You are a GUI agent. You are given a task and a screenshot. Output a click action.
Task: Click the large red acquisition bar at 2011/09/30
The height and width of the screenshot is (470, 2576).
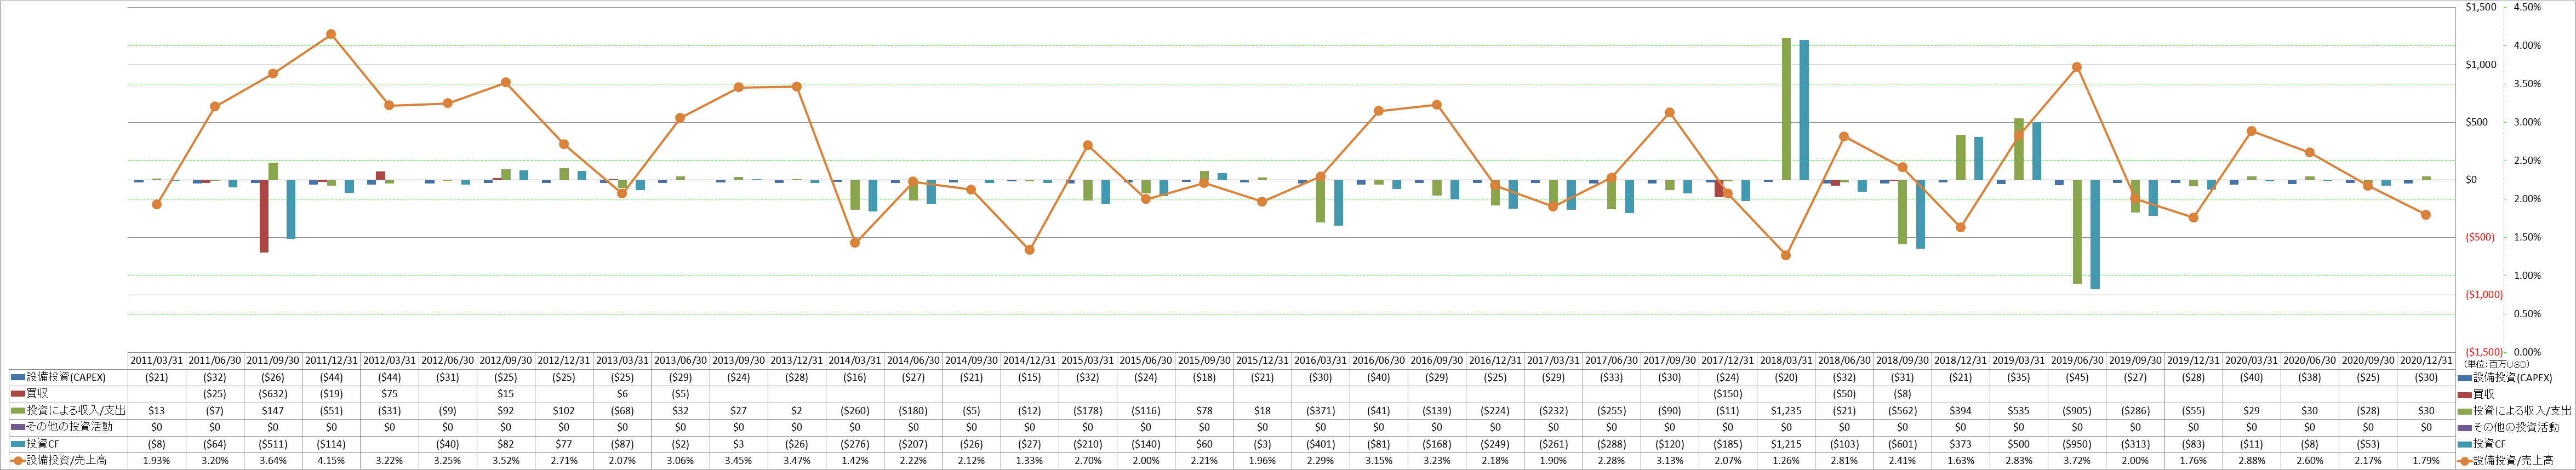click(264, 216)
